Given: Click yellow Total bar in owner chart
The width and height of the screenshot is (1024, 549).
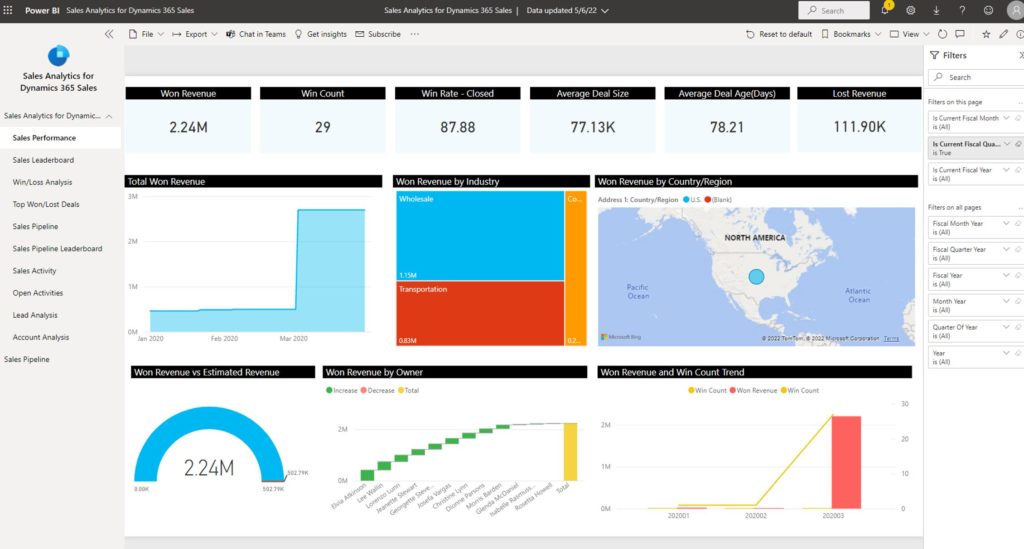Looking at the screenshot, I should point(570,452).
